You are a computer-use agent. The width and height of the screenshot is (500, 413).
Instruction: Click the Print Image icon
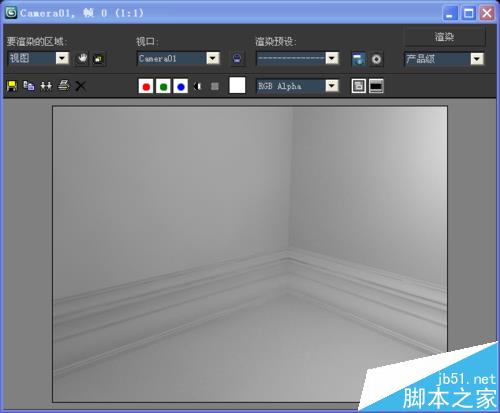coord(63,86)
